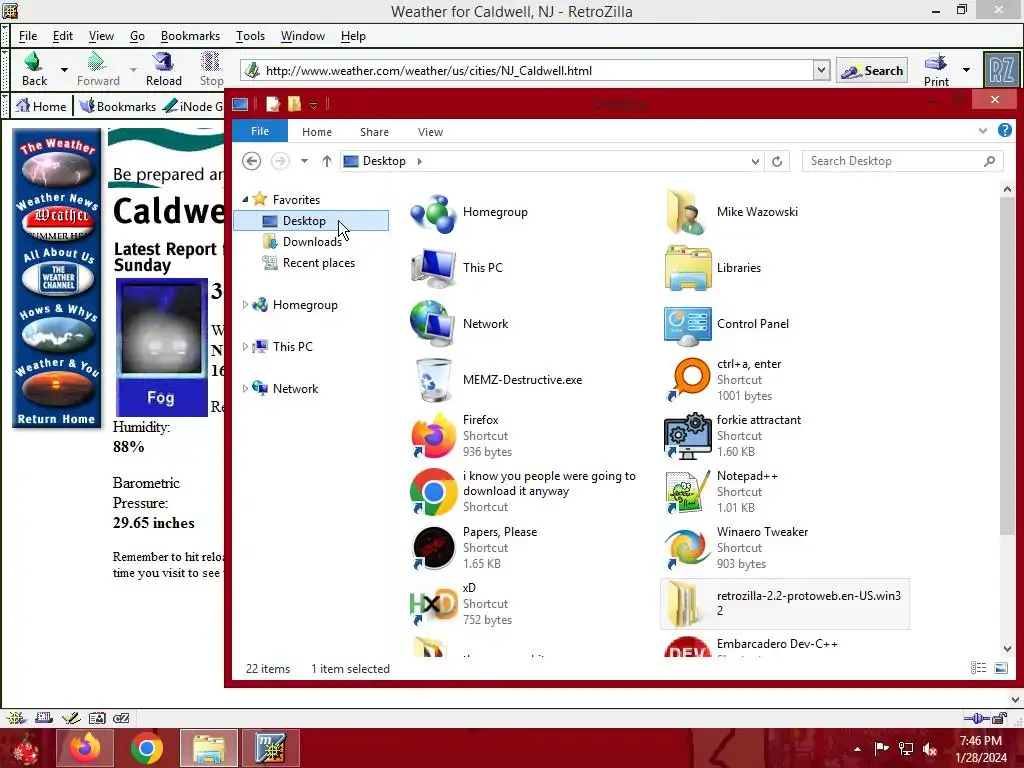
Task: Click the Hows & Whys cloud image
Action: point(57,334)
